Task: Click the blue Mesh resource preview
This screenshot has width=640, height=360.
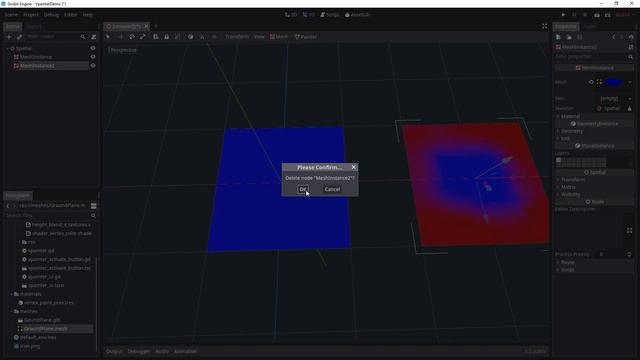Action: click(x=614, y=82)
